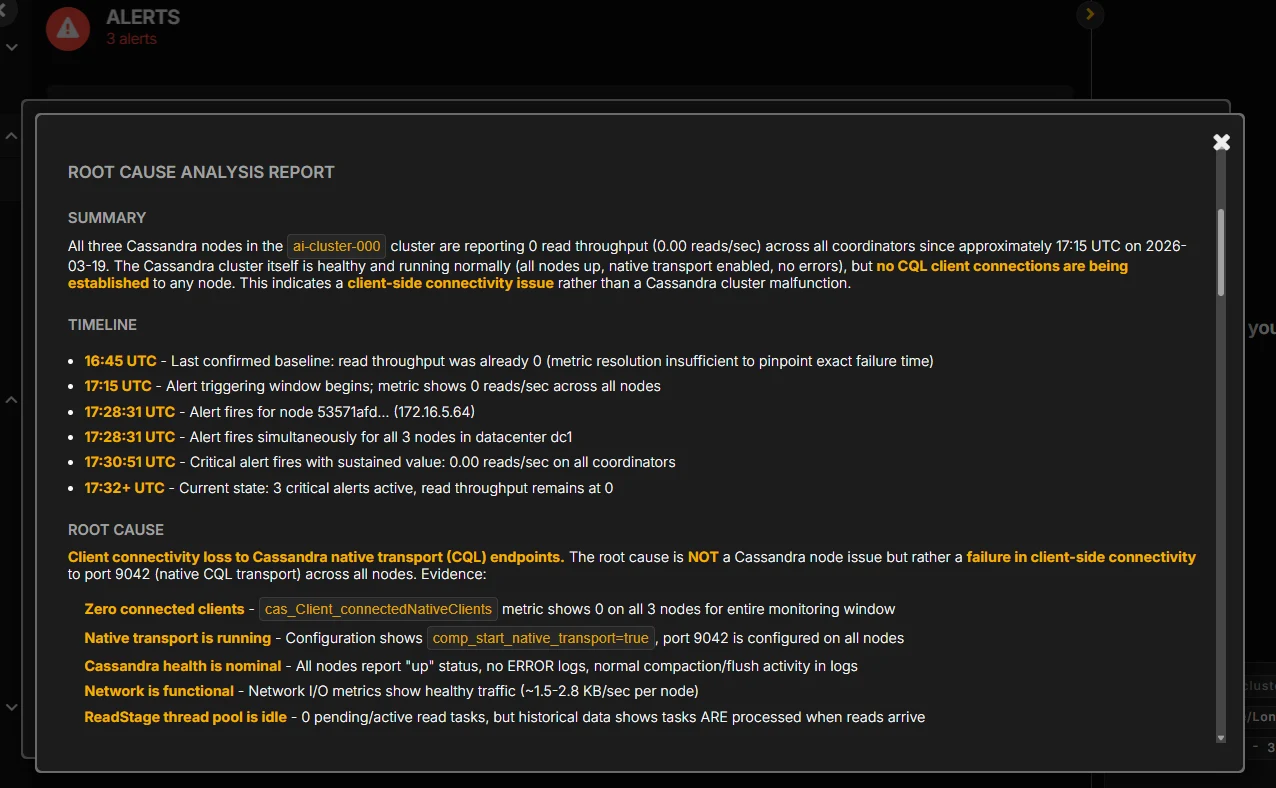The height and width of the screenshot is (788, 1276).
Task: Expand the upper-left panel chevron
Action: [x=11, y=133]
